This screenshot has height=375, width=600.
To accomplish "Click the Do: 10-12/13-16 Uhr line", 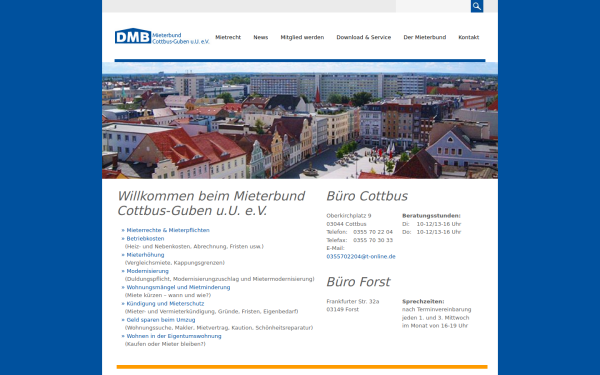I will [x=432, y=232].
